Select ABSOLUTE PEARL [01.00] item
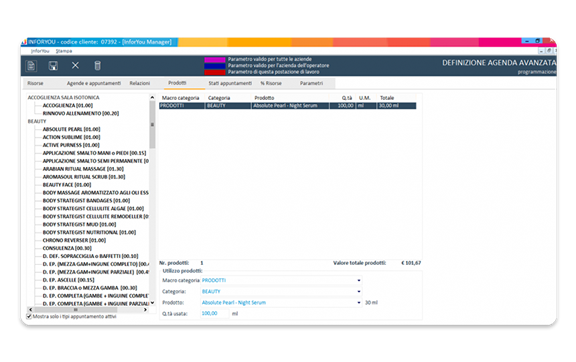Viewport: 576px width, 362px height. [71, 129]
